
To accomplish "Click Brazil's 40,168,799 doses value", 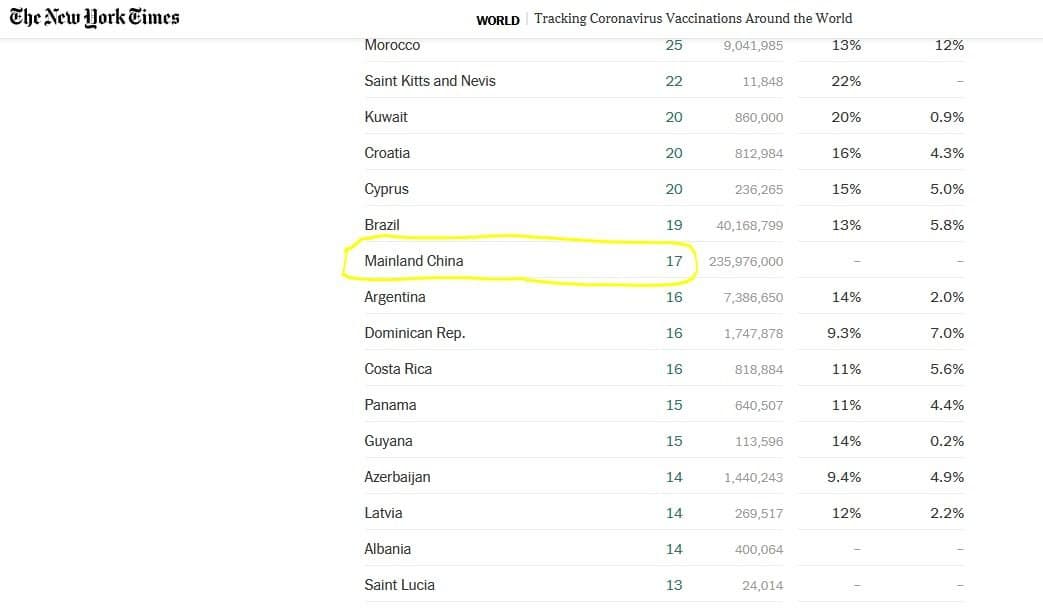I will point(750,226).
